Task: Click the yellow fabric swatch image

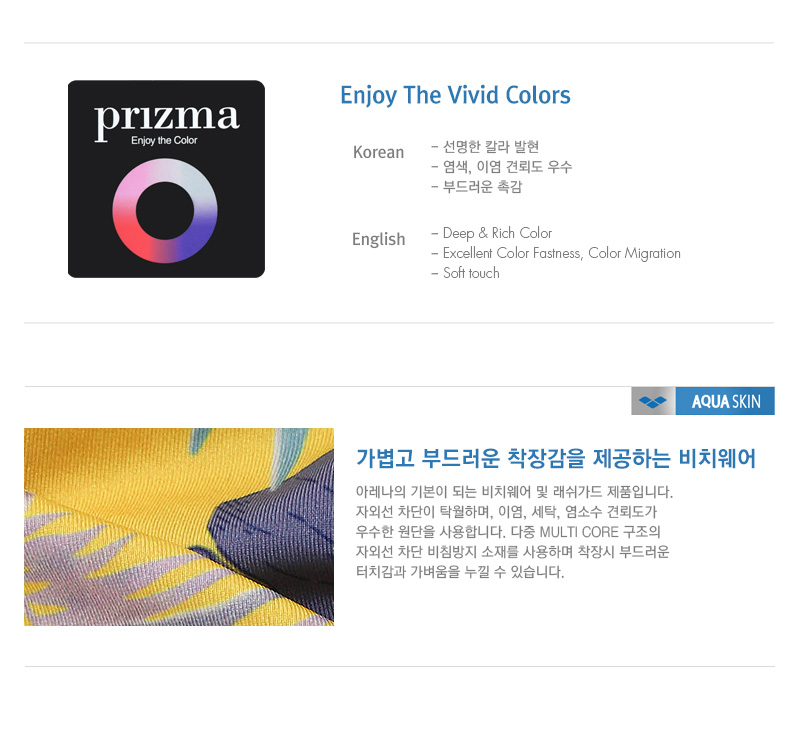Action: 179,527
